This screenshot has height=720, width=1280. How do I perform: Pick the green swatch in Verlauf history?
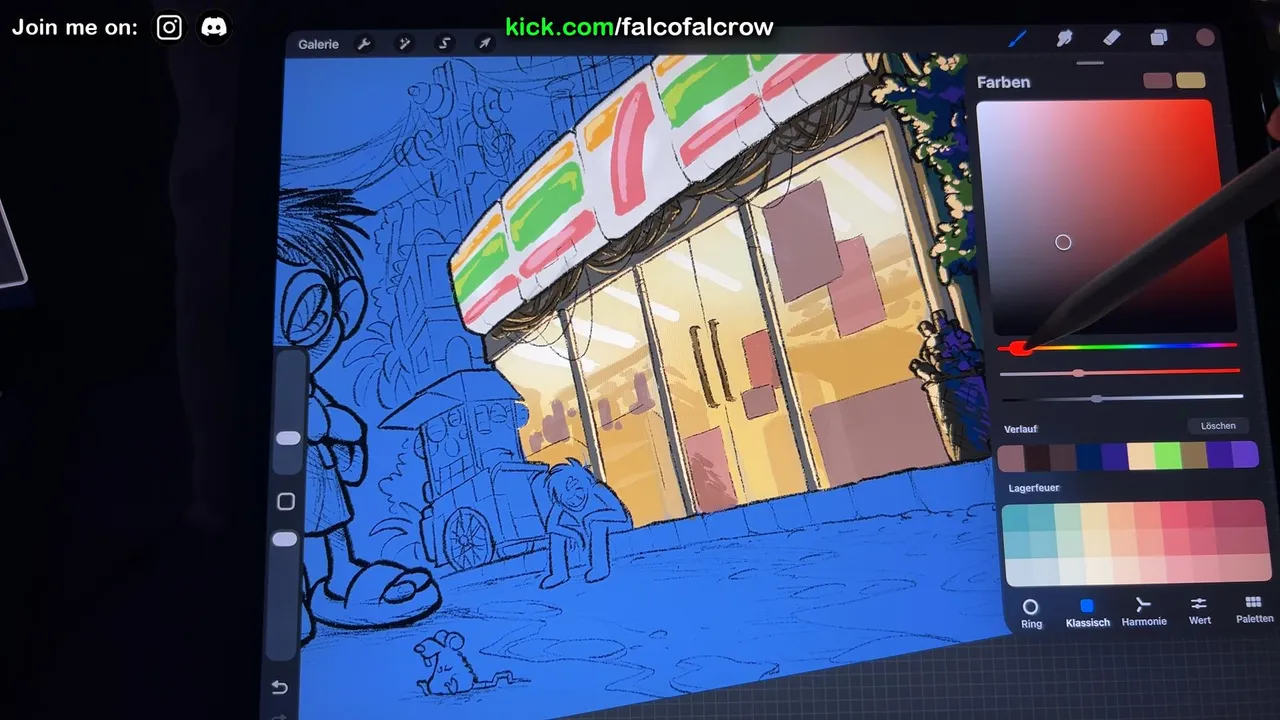1168,456
